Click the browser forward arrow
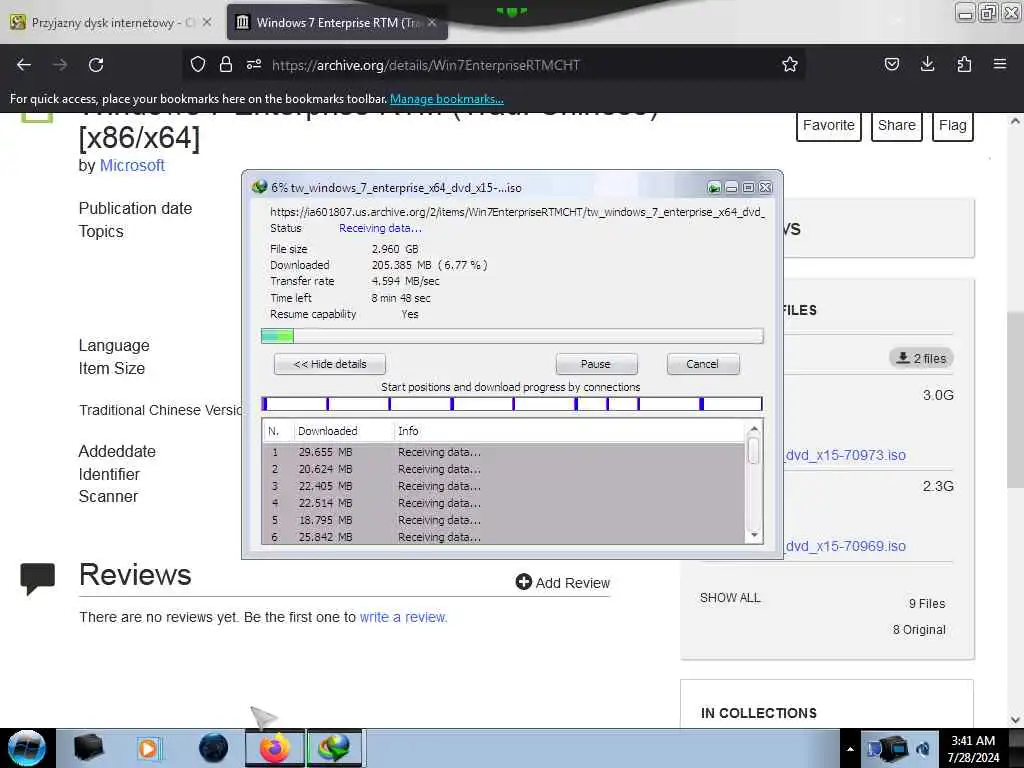1024x768 pixels. tap(60, 65)
